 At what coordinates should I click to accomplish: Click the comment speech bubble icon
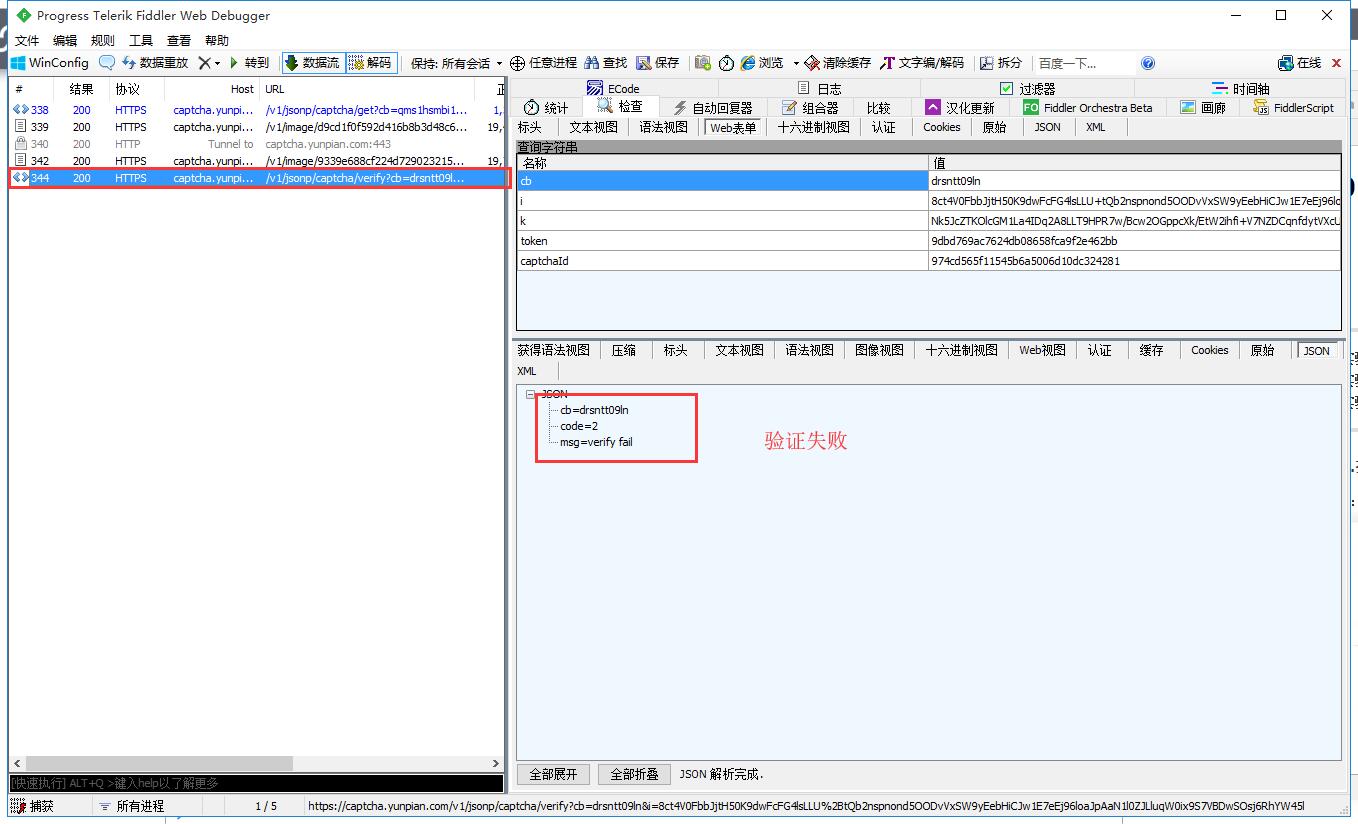(x=106, y=63)
